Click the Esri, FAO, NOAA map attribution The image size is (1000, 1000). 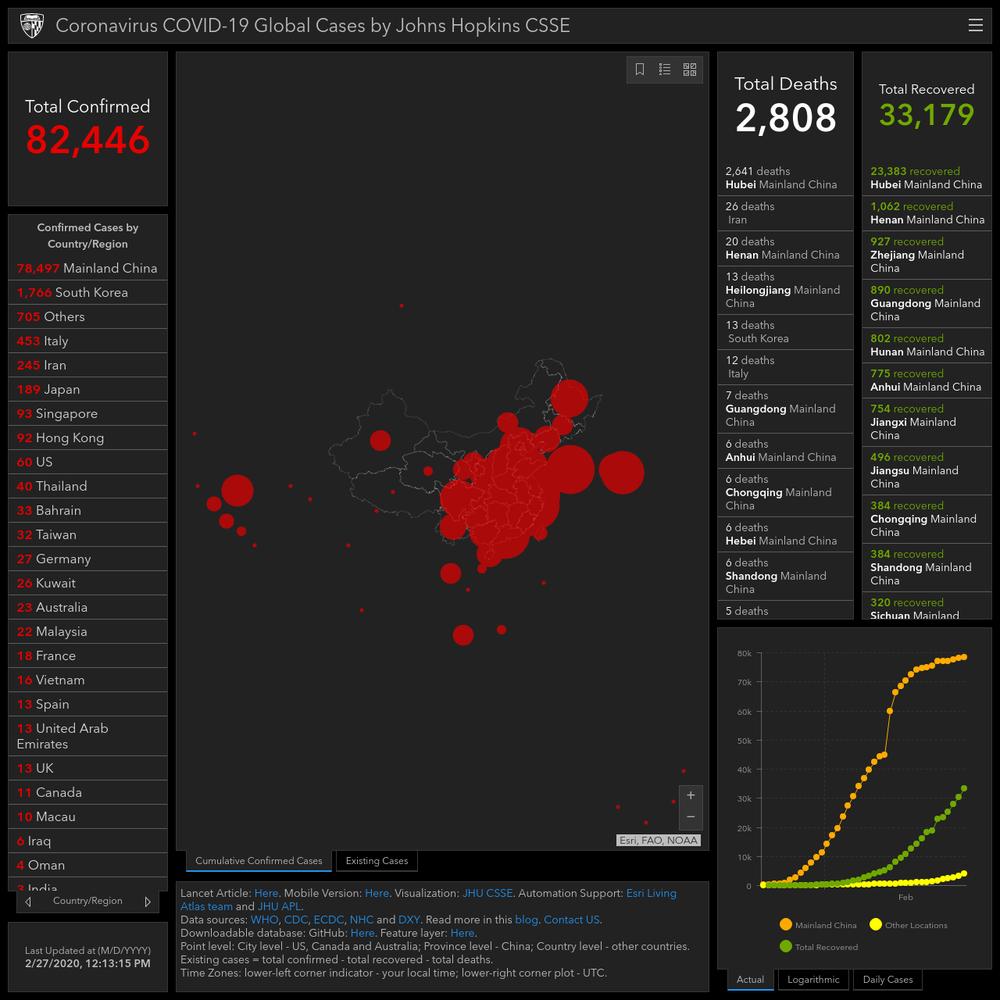coord(658,841)
